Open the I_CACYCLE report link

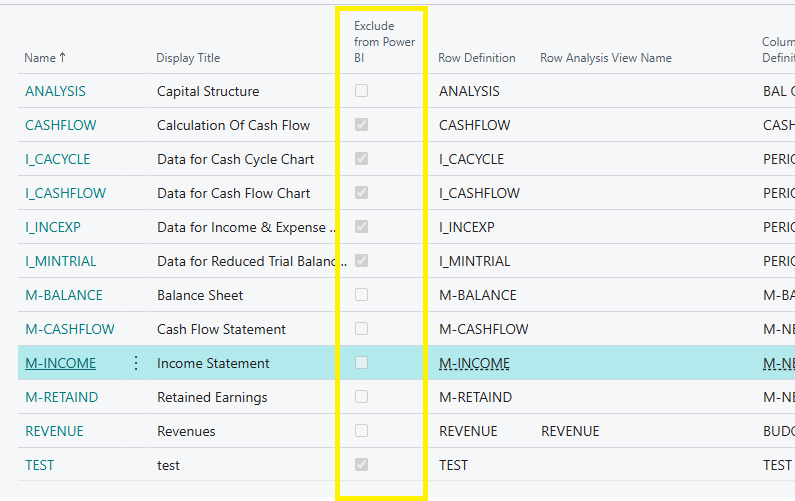tap(57, 159)
